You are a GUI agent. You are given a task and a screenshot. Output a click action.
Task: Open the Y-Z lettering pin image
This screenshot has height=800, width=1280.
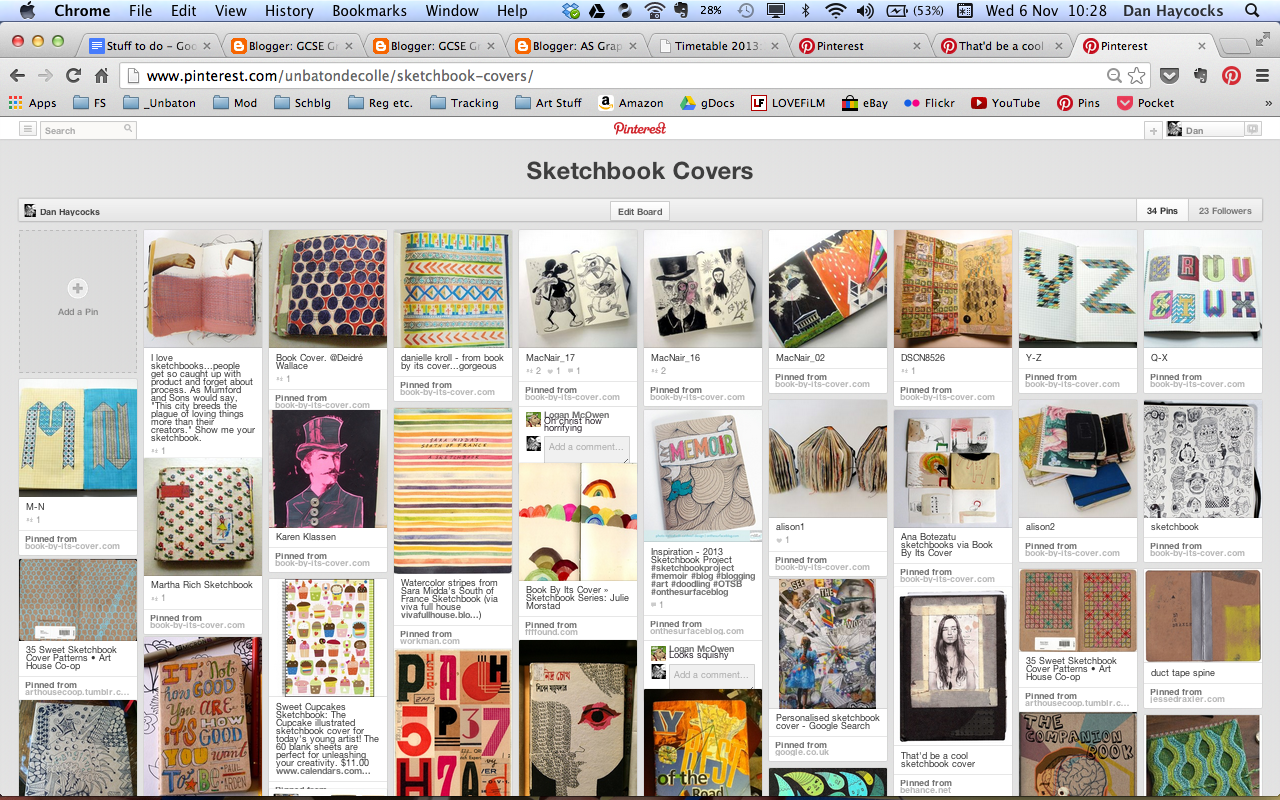pyautogui.click(x=1078, y=289)
